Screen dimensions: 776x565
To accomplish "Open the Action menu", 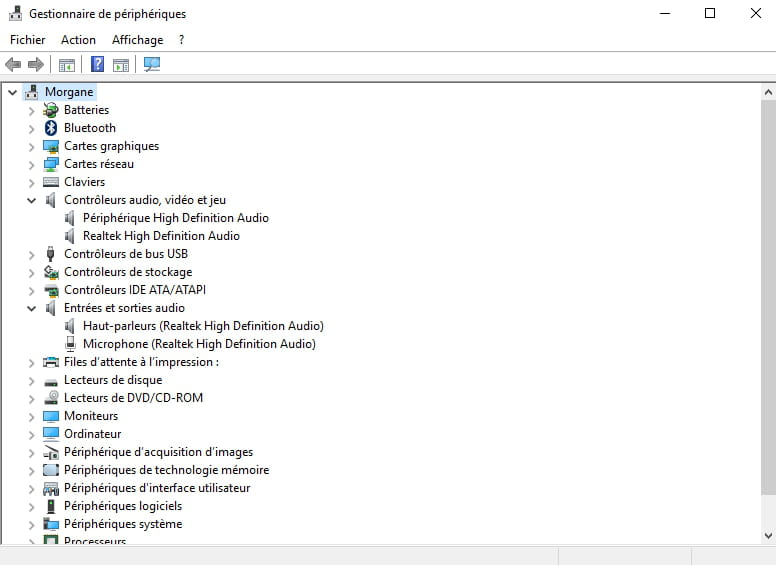I will (x=78, y=40).
